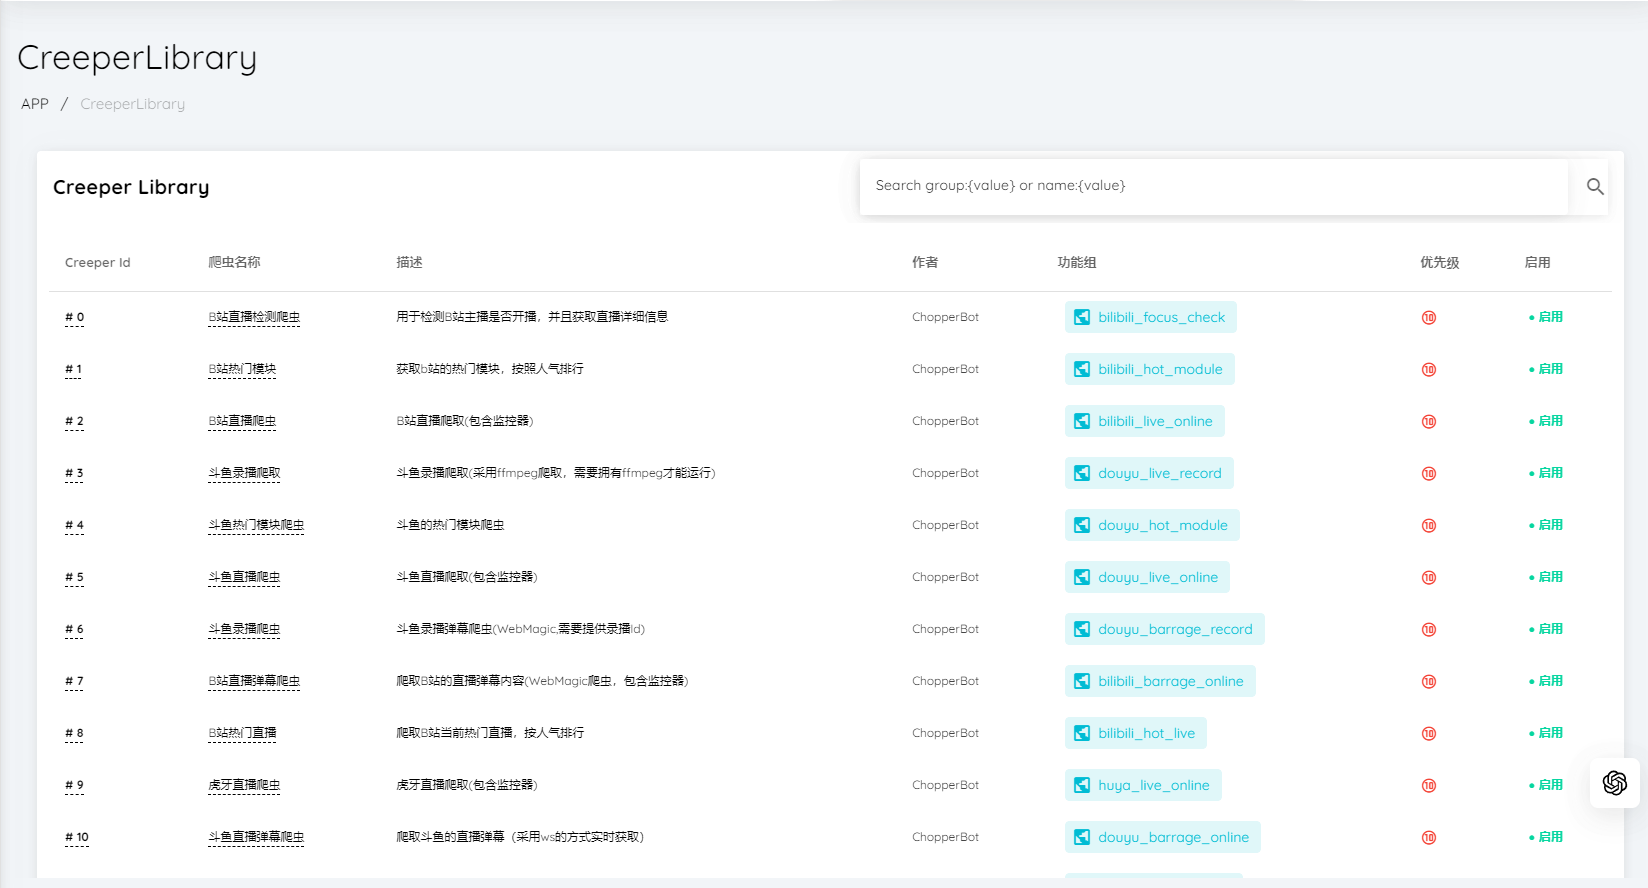Toggle the 启用 status in row # 8
This screenshot has height=888, width=1648.
point(1546,733)
